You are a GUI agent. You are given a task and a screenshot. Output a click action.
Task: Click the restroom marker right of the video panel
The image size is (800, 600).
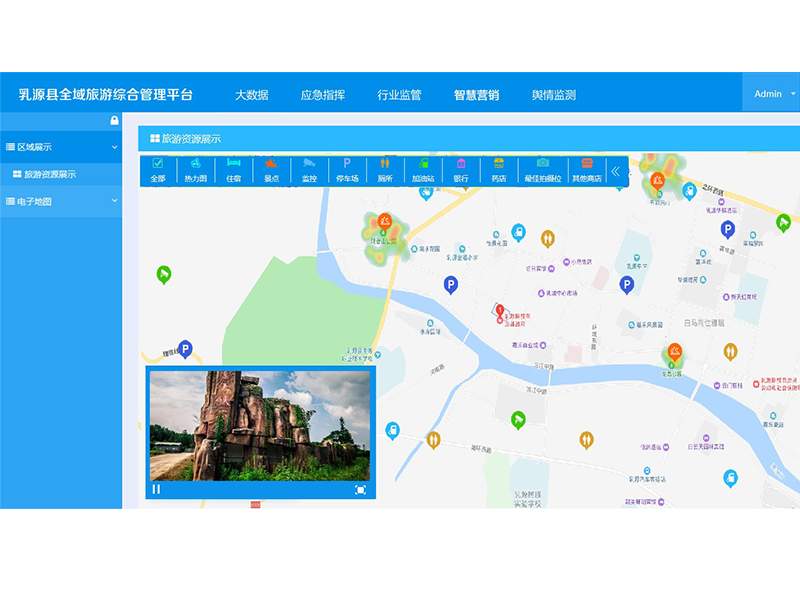pyautogui.click(x=433, y=440)
